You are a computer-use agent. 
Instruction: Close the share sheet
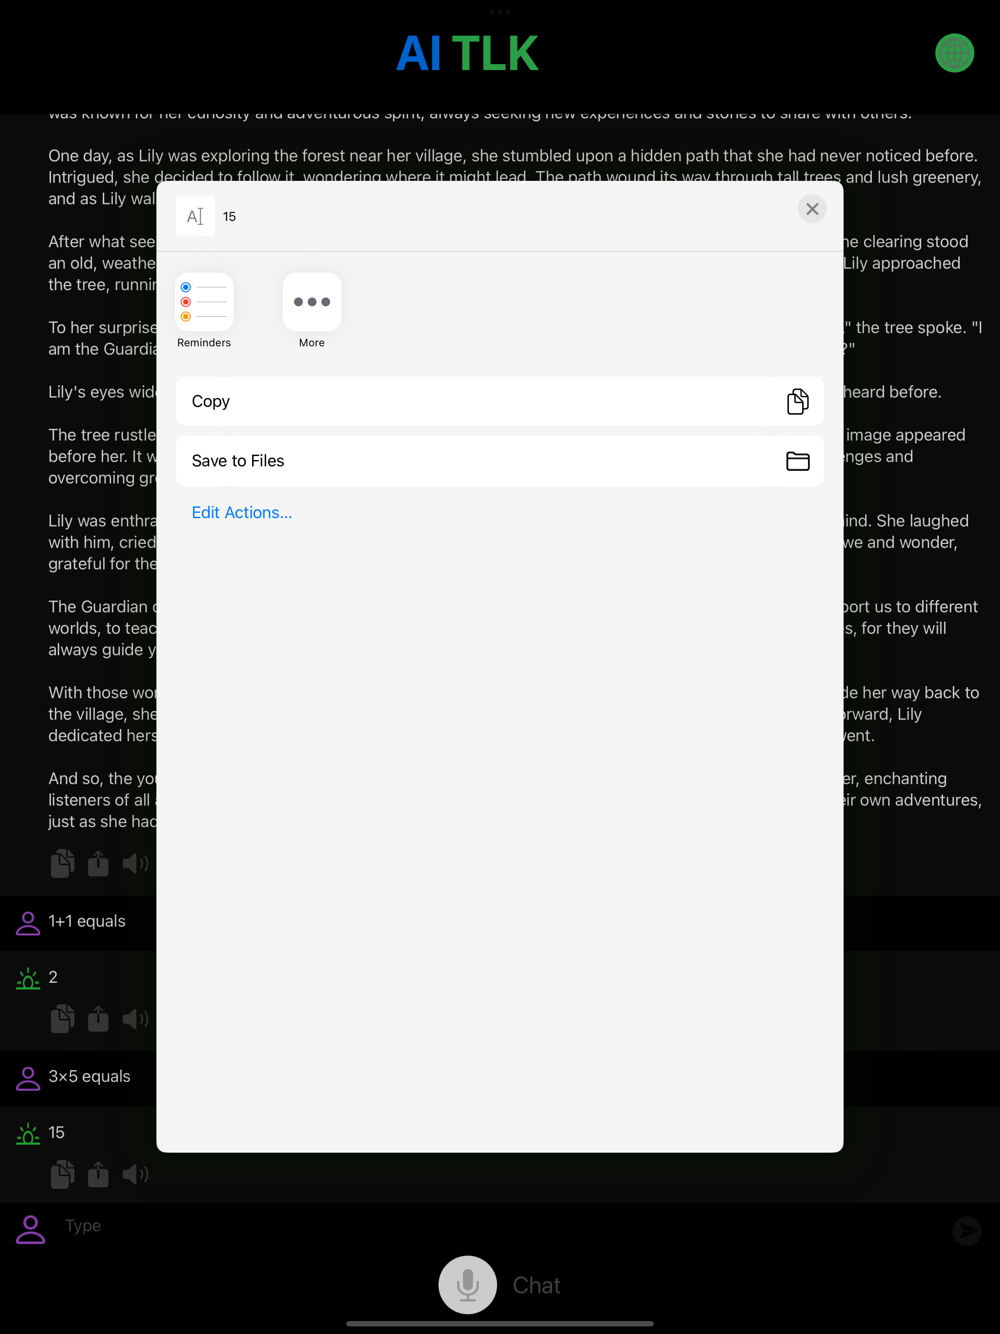(812, 209)
